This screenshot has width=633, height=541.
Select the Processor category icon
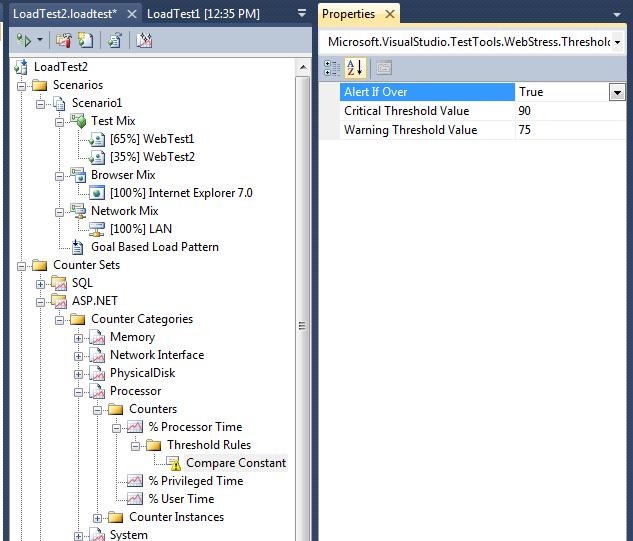[x=97, y=391]
